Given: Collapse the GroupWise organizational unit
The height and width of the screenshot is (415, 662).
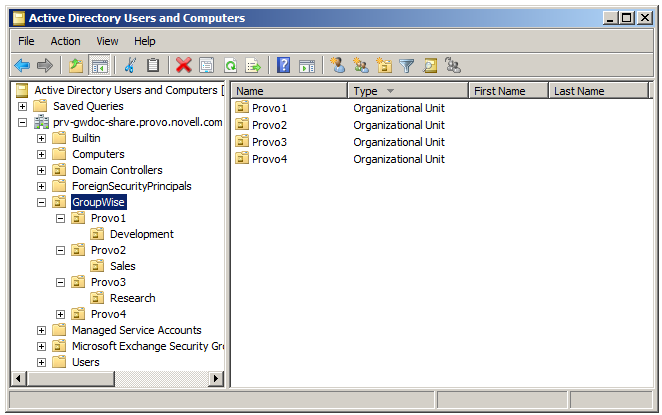Looking at the screenshot, I should point(41,203).
